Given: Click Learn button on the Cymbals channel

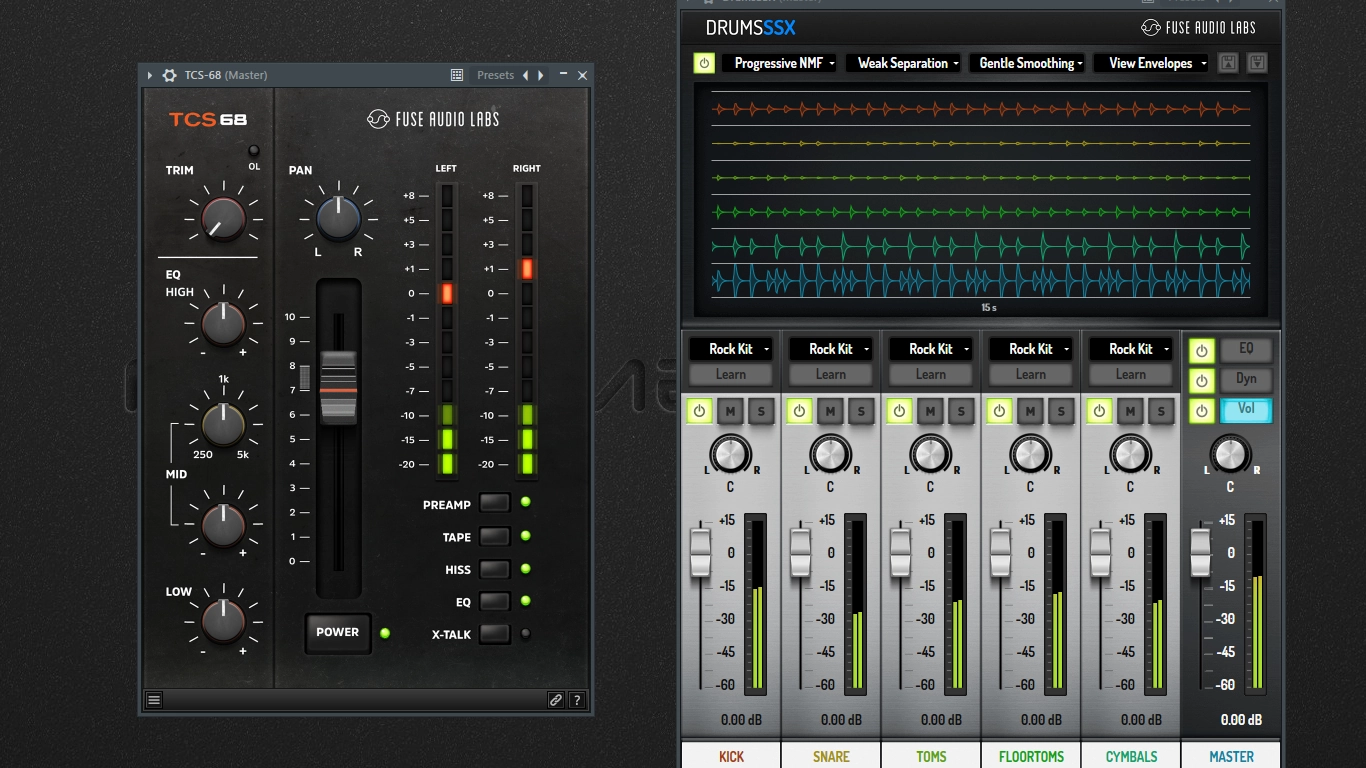Looking at the screenshot, I should [x=1130, y=375].
